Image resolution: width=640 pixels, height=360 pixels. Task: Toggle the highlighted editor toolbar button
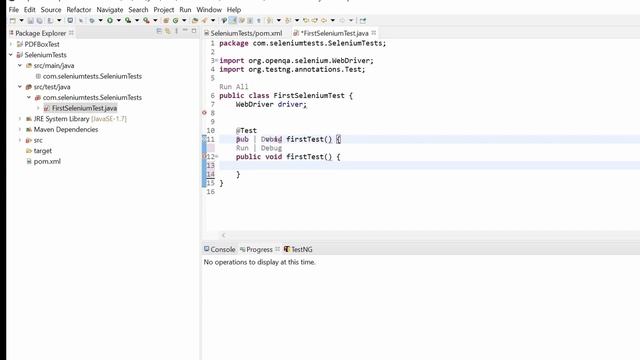click(232, 20)
